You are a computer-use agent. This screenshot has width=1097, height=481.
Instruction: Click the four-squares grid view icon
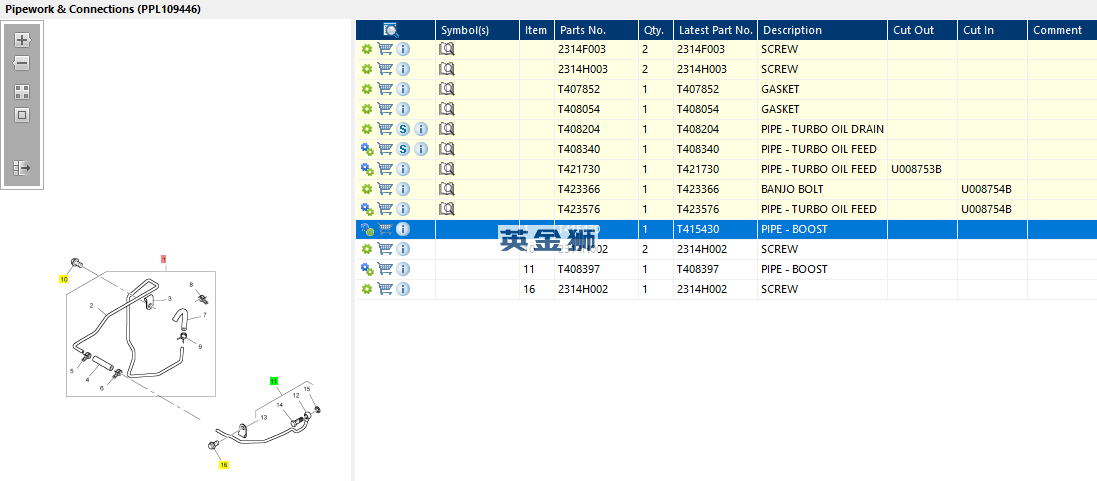coord(22,92)
